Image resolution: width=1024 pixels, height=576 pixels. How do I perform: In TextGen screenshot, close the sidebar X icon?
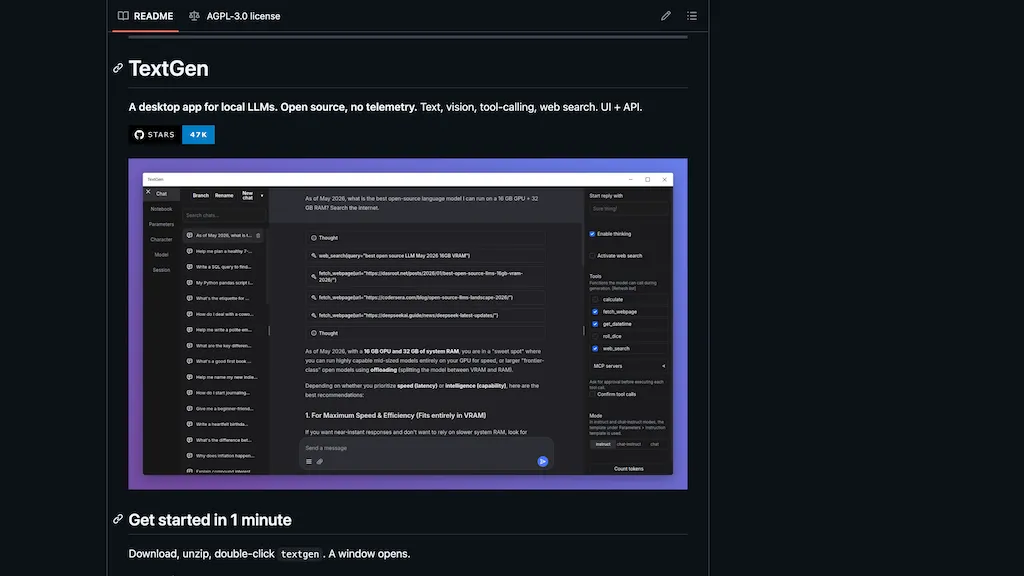pos(148,192)
